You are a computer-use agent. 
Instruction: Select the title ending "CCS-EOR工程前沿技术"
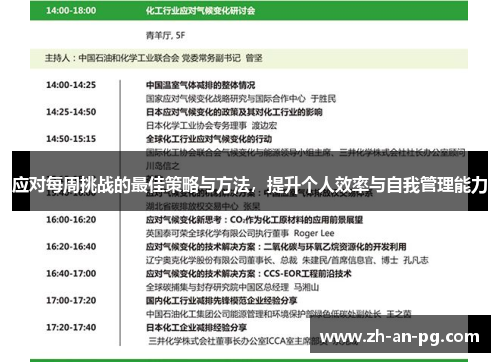click(x=249, y=274)
